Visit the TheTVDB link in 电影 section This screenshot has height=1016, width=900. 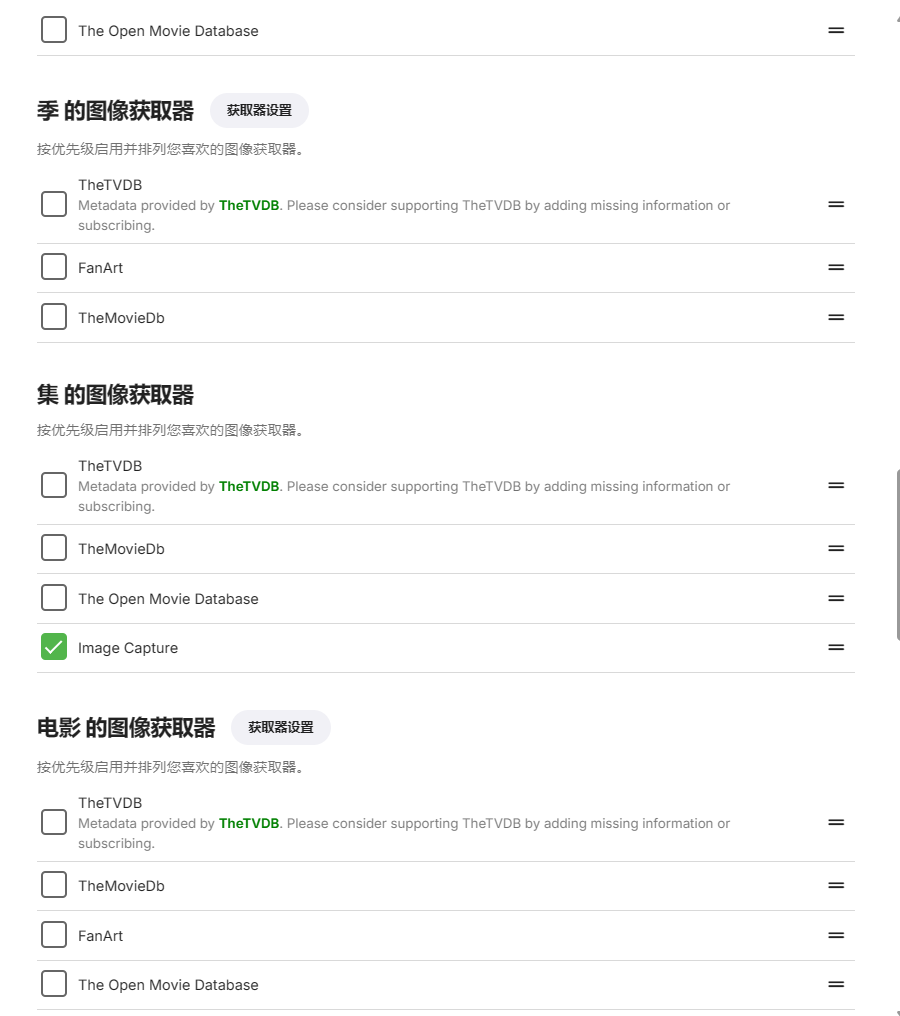[x=249, y=823]
